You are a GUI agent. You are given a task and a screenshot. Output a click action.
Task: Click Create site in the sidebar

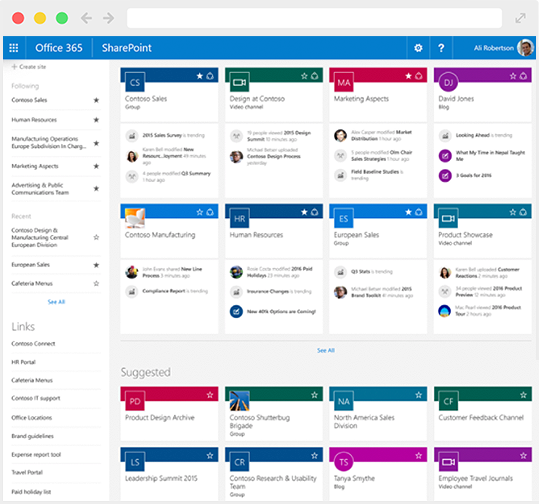(x=29, y=67)
